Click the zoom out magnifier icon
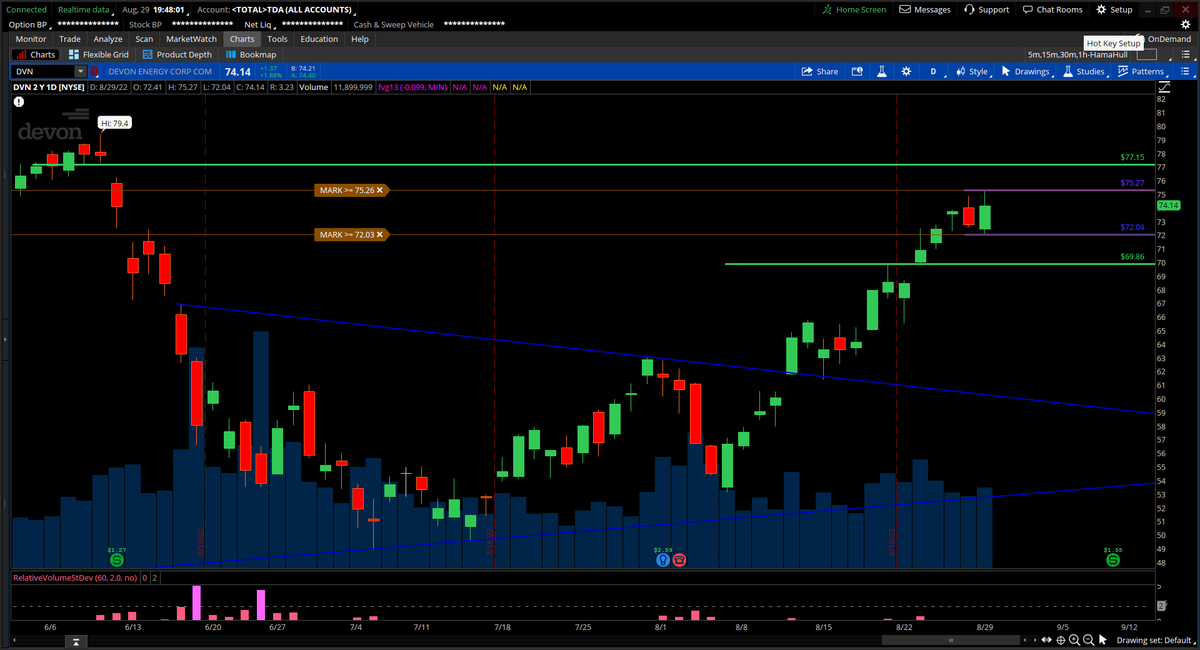 (1089, 640)
